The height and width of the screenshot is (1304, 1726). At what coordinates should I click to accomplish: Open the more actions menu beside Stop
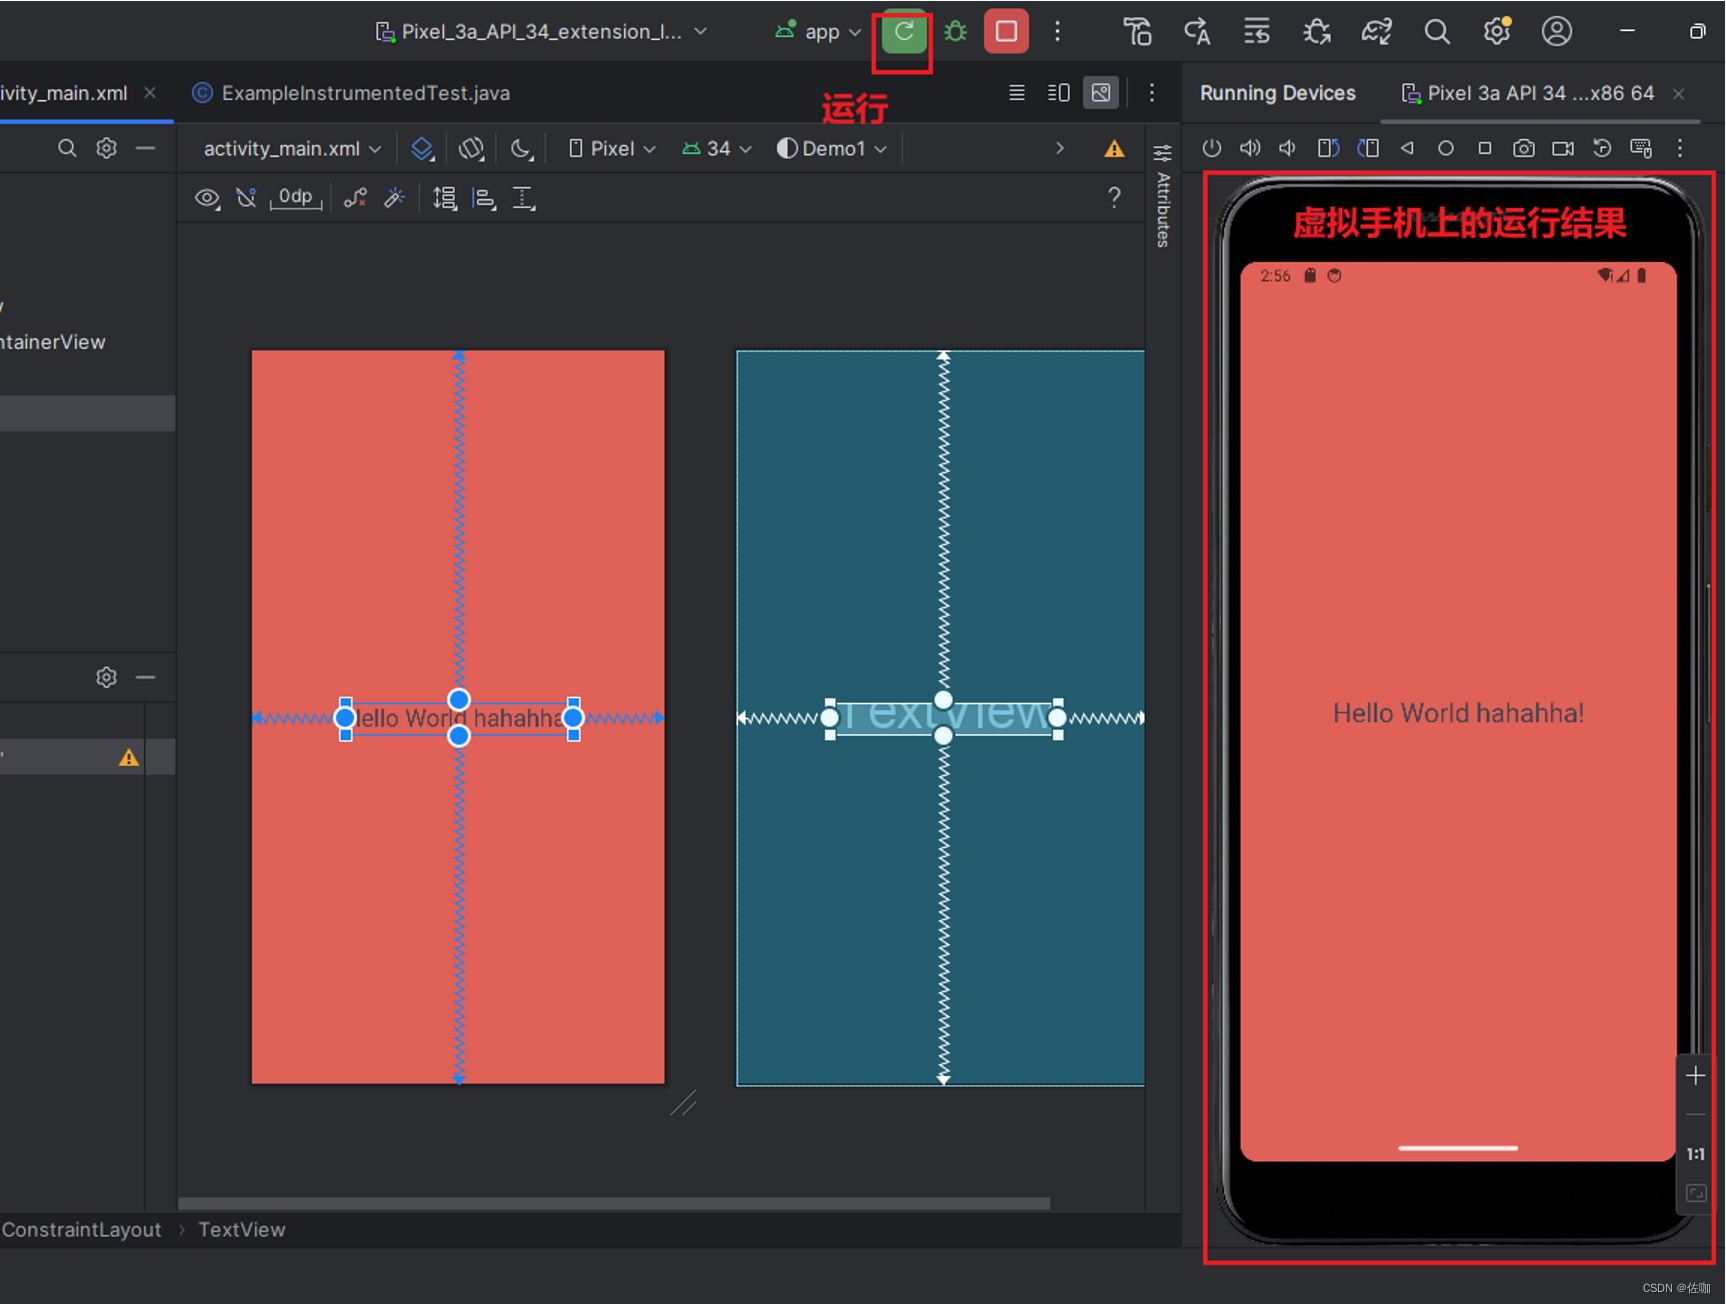(1057, 32)
